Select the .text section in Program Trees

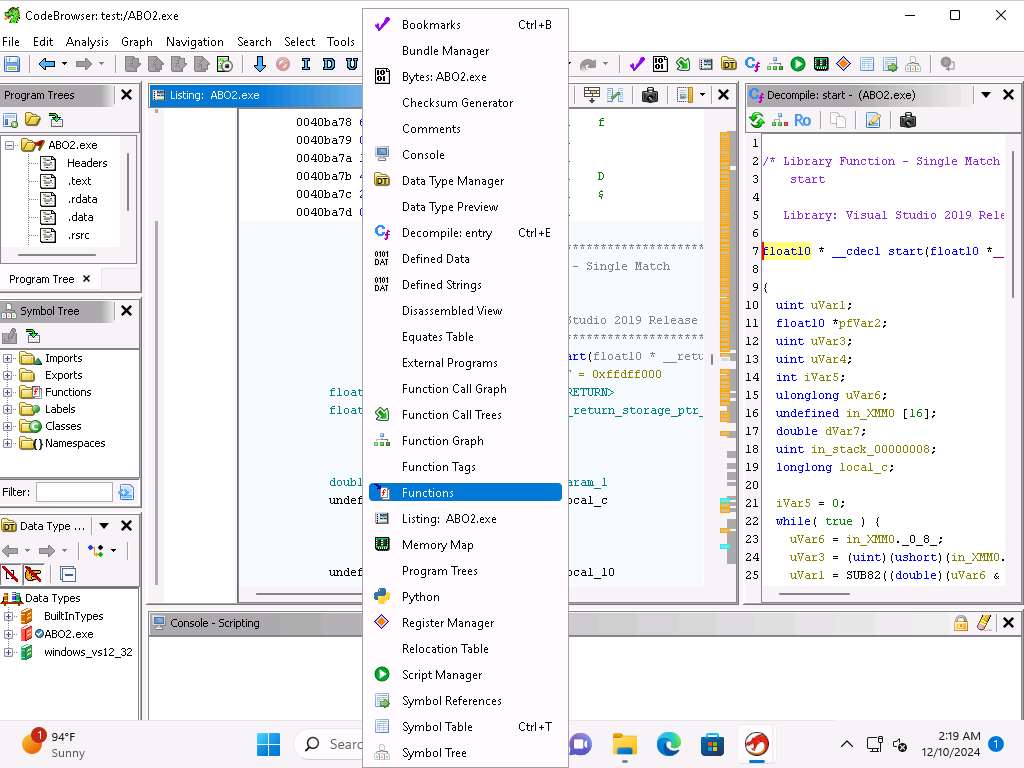(79, 181)
